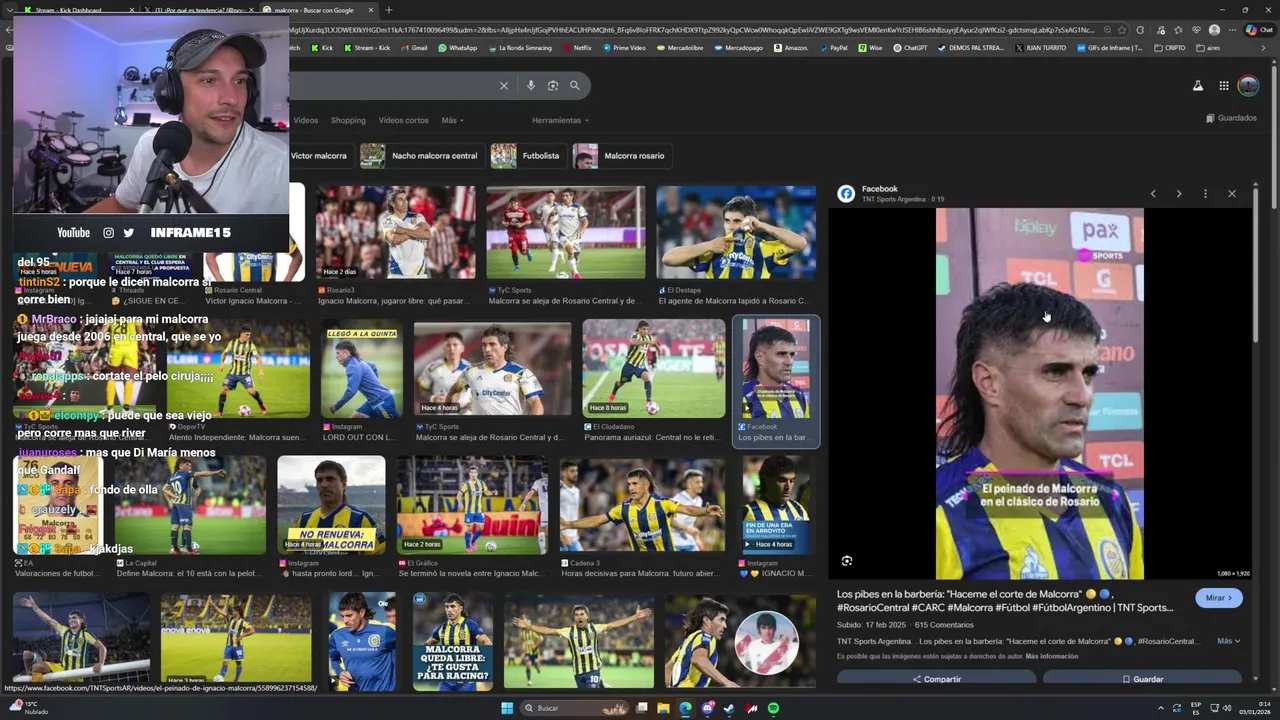Open the NO RENUEVA: MALCORRA thumbnail
Screen dimensions: 1280x720
[x=331, y=505]
